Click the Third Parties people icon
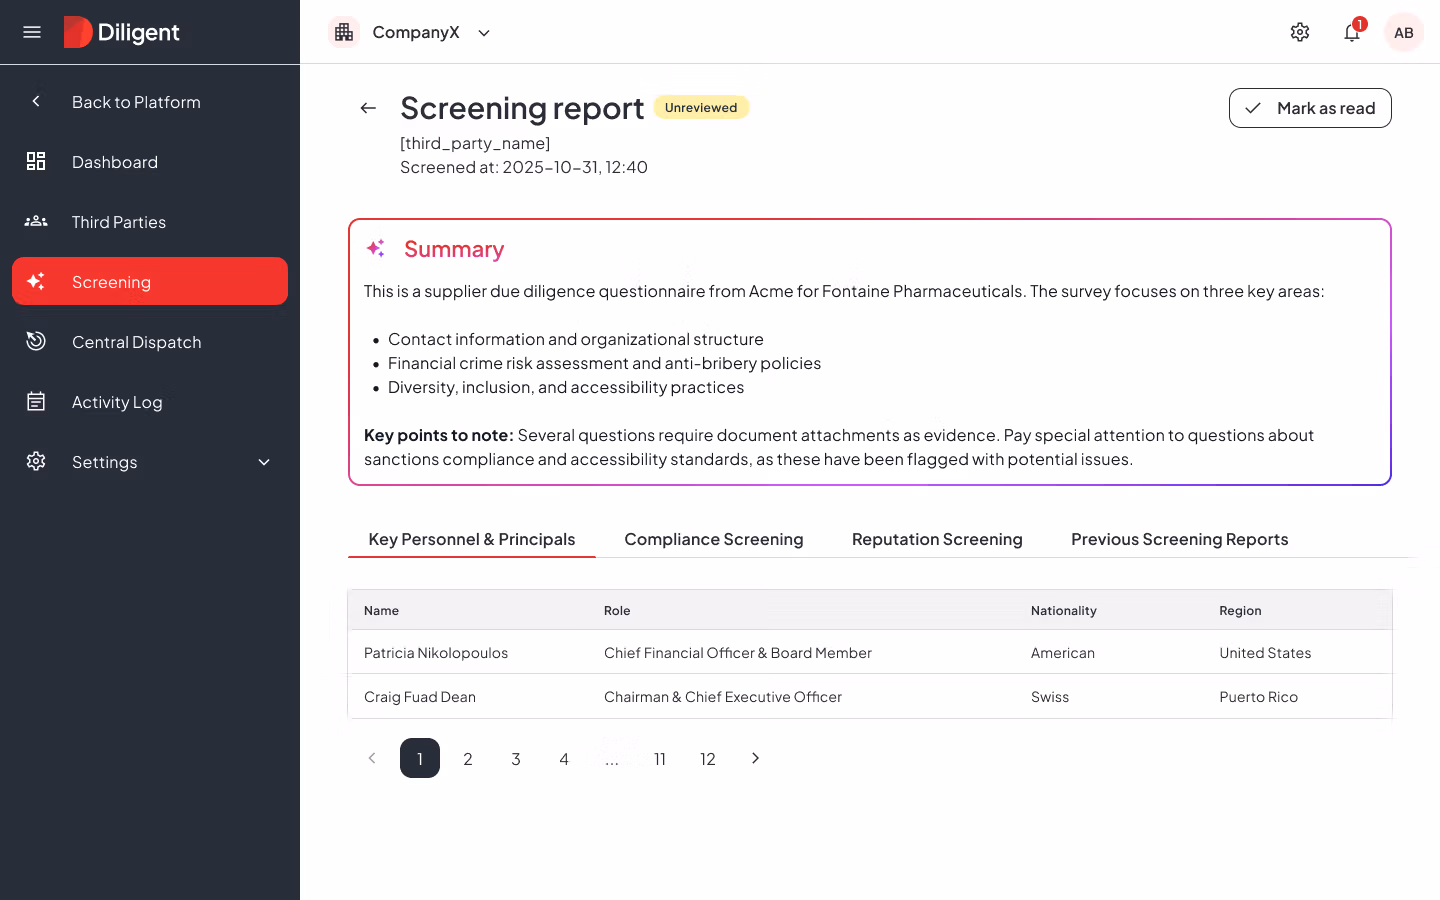The width and height of the screenshot is (1440, 900). [x=36, y=221]
